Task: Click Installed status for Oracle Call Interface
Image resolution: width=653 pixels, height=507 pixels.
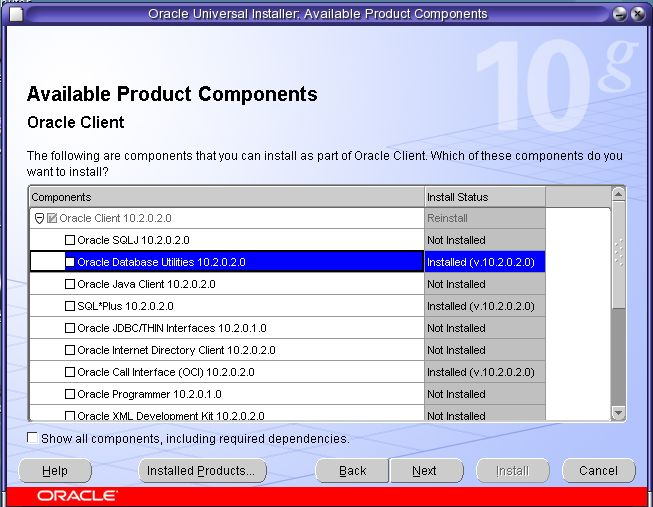Action: [485, 372]
